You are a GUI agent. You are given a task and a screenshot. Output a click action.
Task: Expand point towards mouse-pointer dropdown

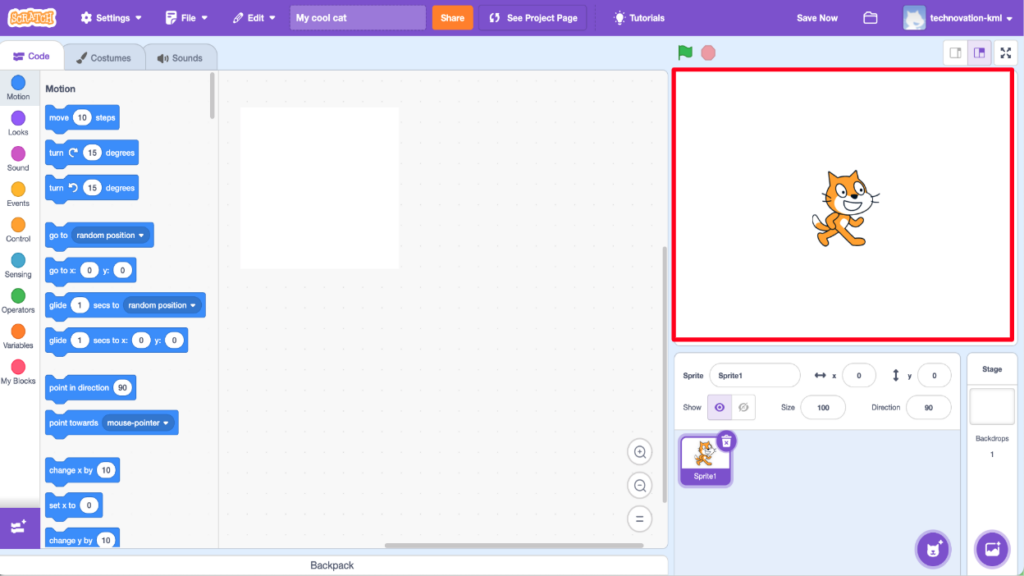pyautogui.click(x=138, y=423)
